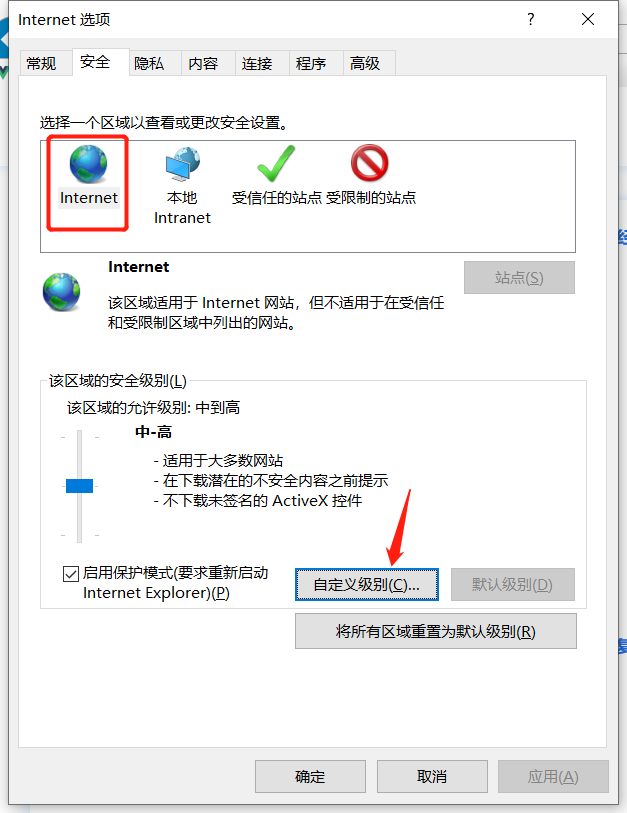Image resolution: width=627 pixels, height=813 pixels.
Task: Confirm with the 确定 button
Action: click(310, 776)
